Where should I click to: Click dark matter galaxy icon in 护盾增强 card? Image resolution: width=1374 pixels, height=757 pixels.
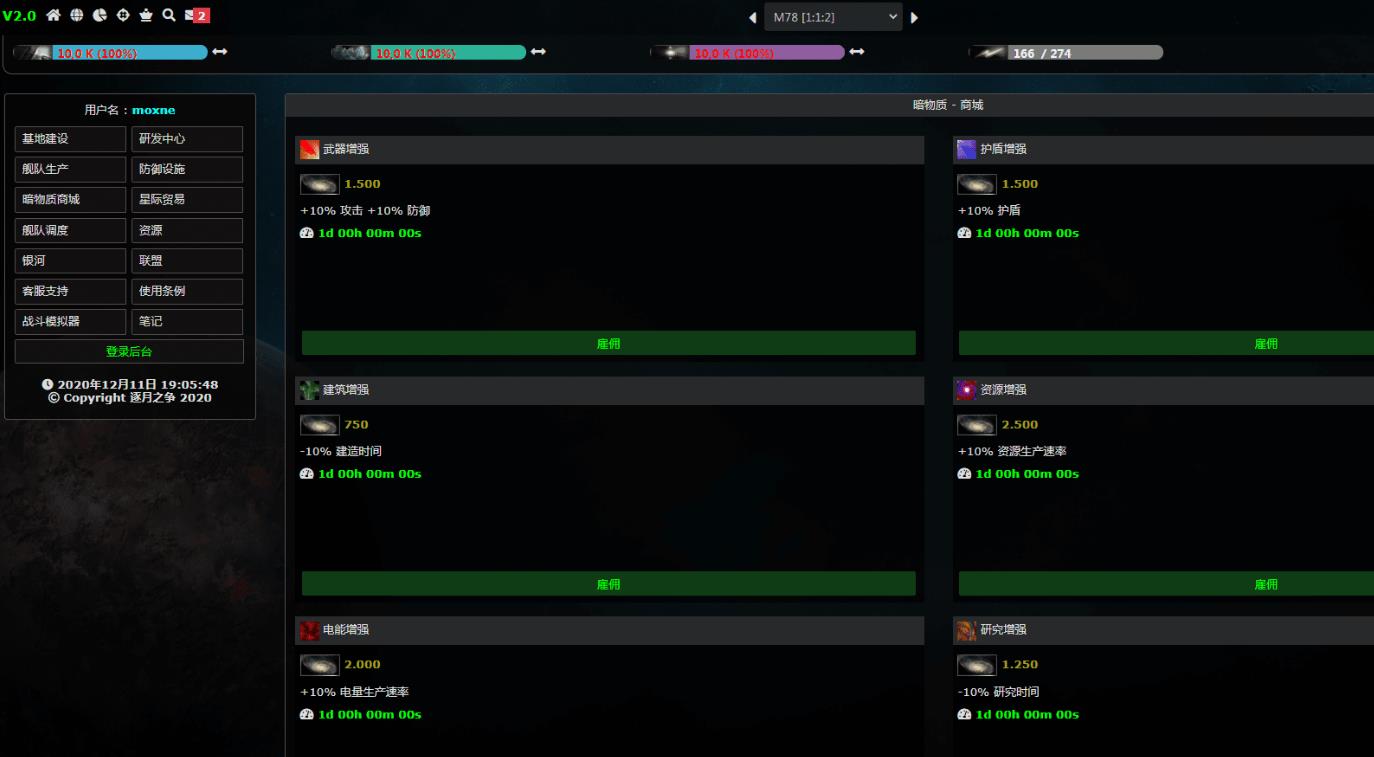(x=977, y=184)
